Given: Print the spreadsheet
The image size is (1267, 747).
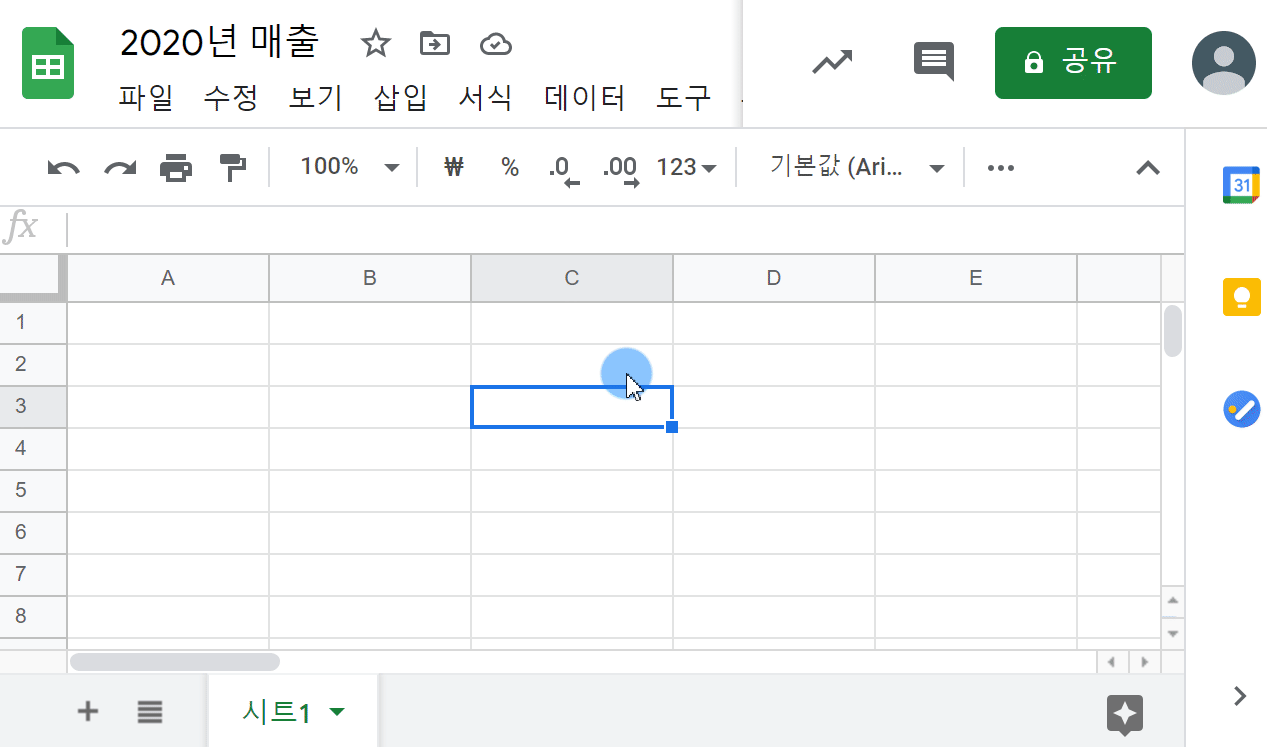Looking at the screenshot, I should [177, 168].
